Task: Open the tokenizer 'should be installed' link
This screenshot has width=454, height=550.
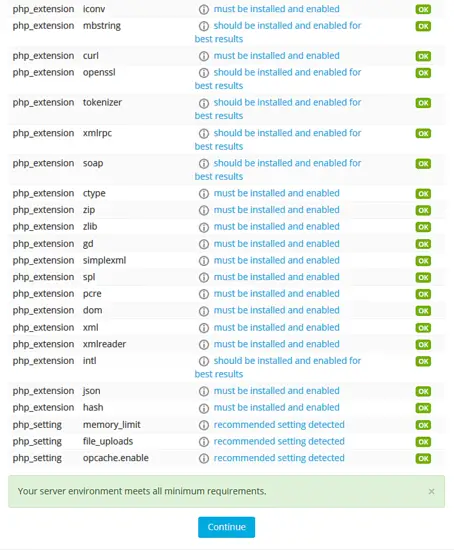Action: [278, 109]
